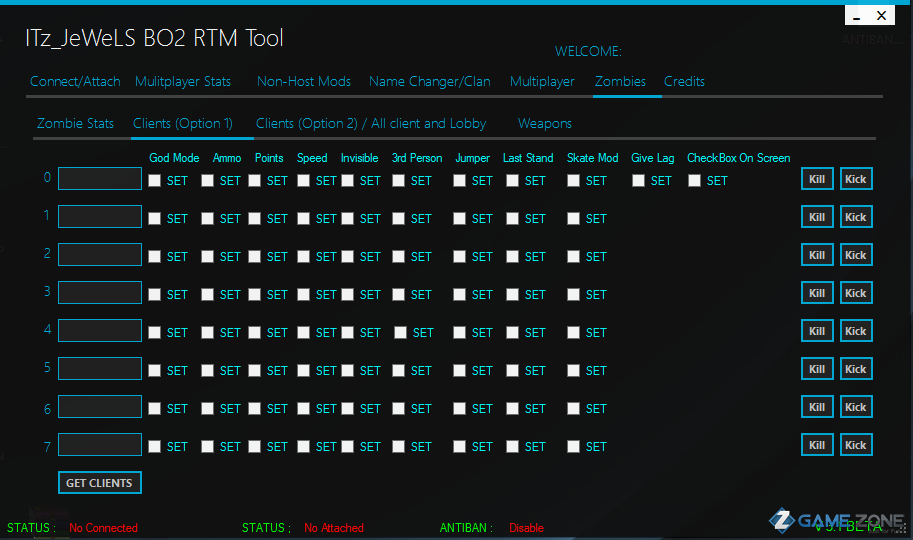Kill client 6

(x=817, y=407)
